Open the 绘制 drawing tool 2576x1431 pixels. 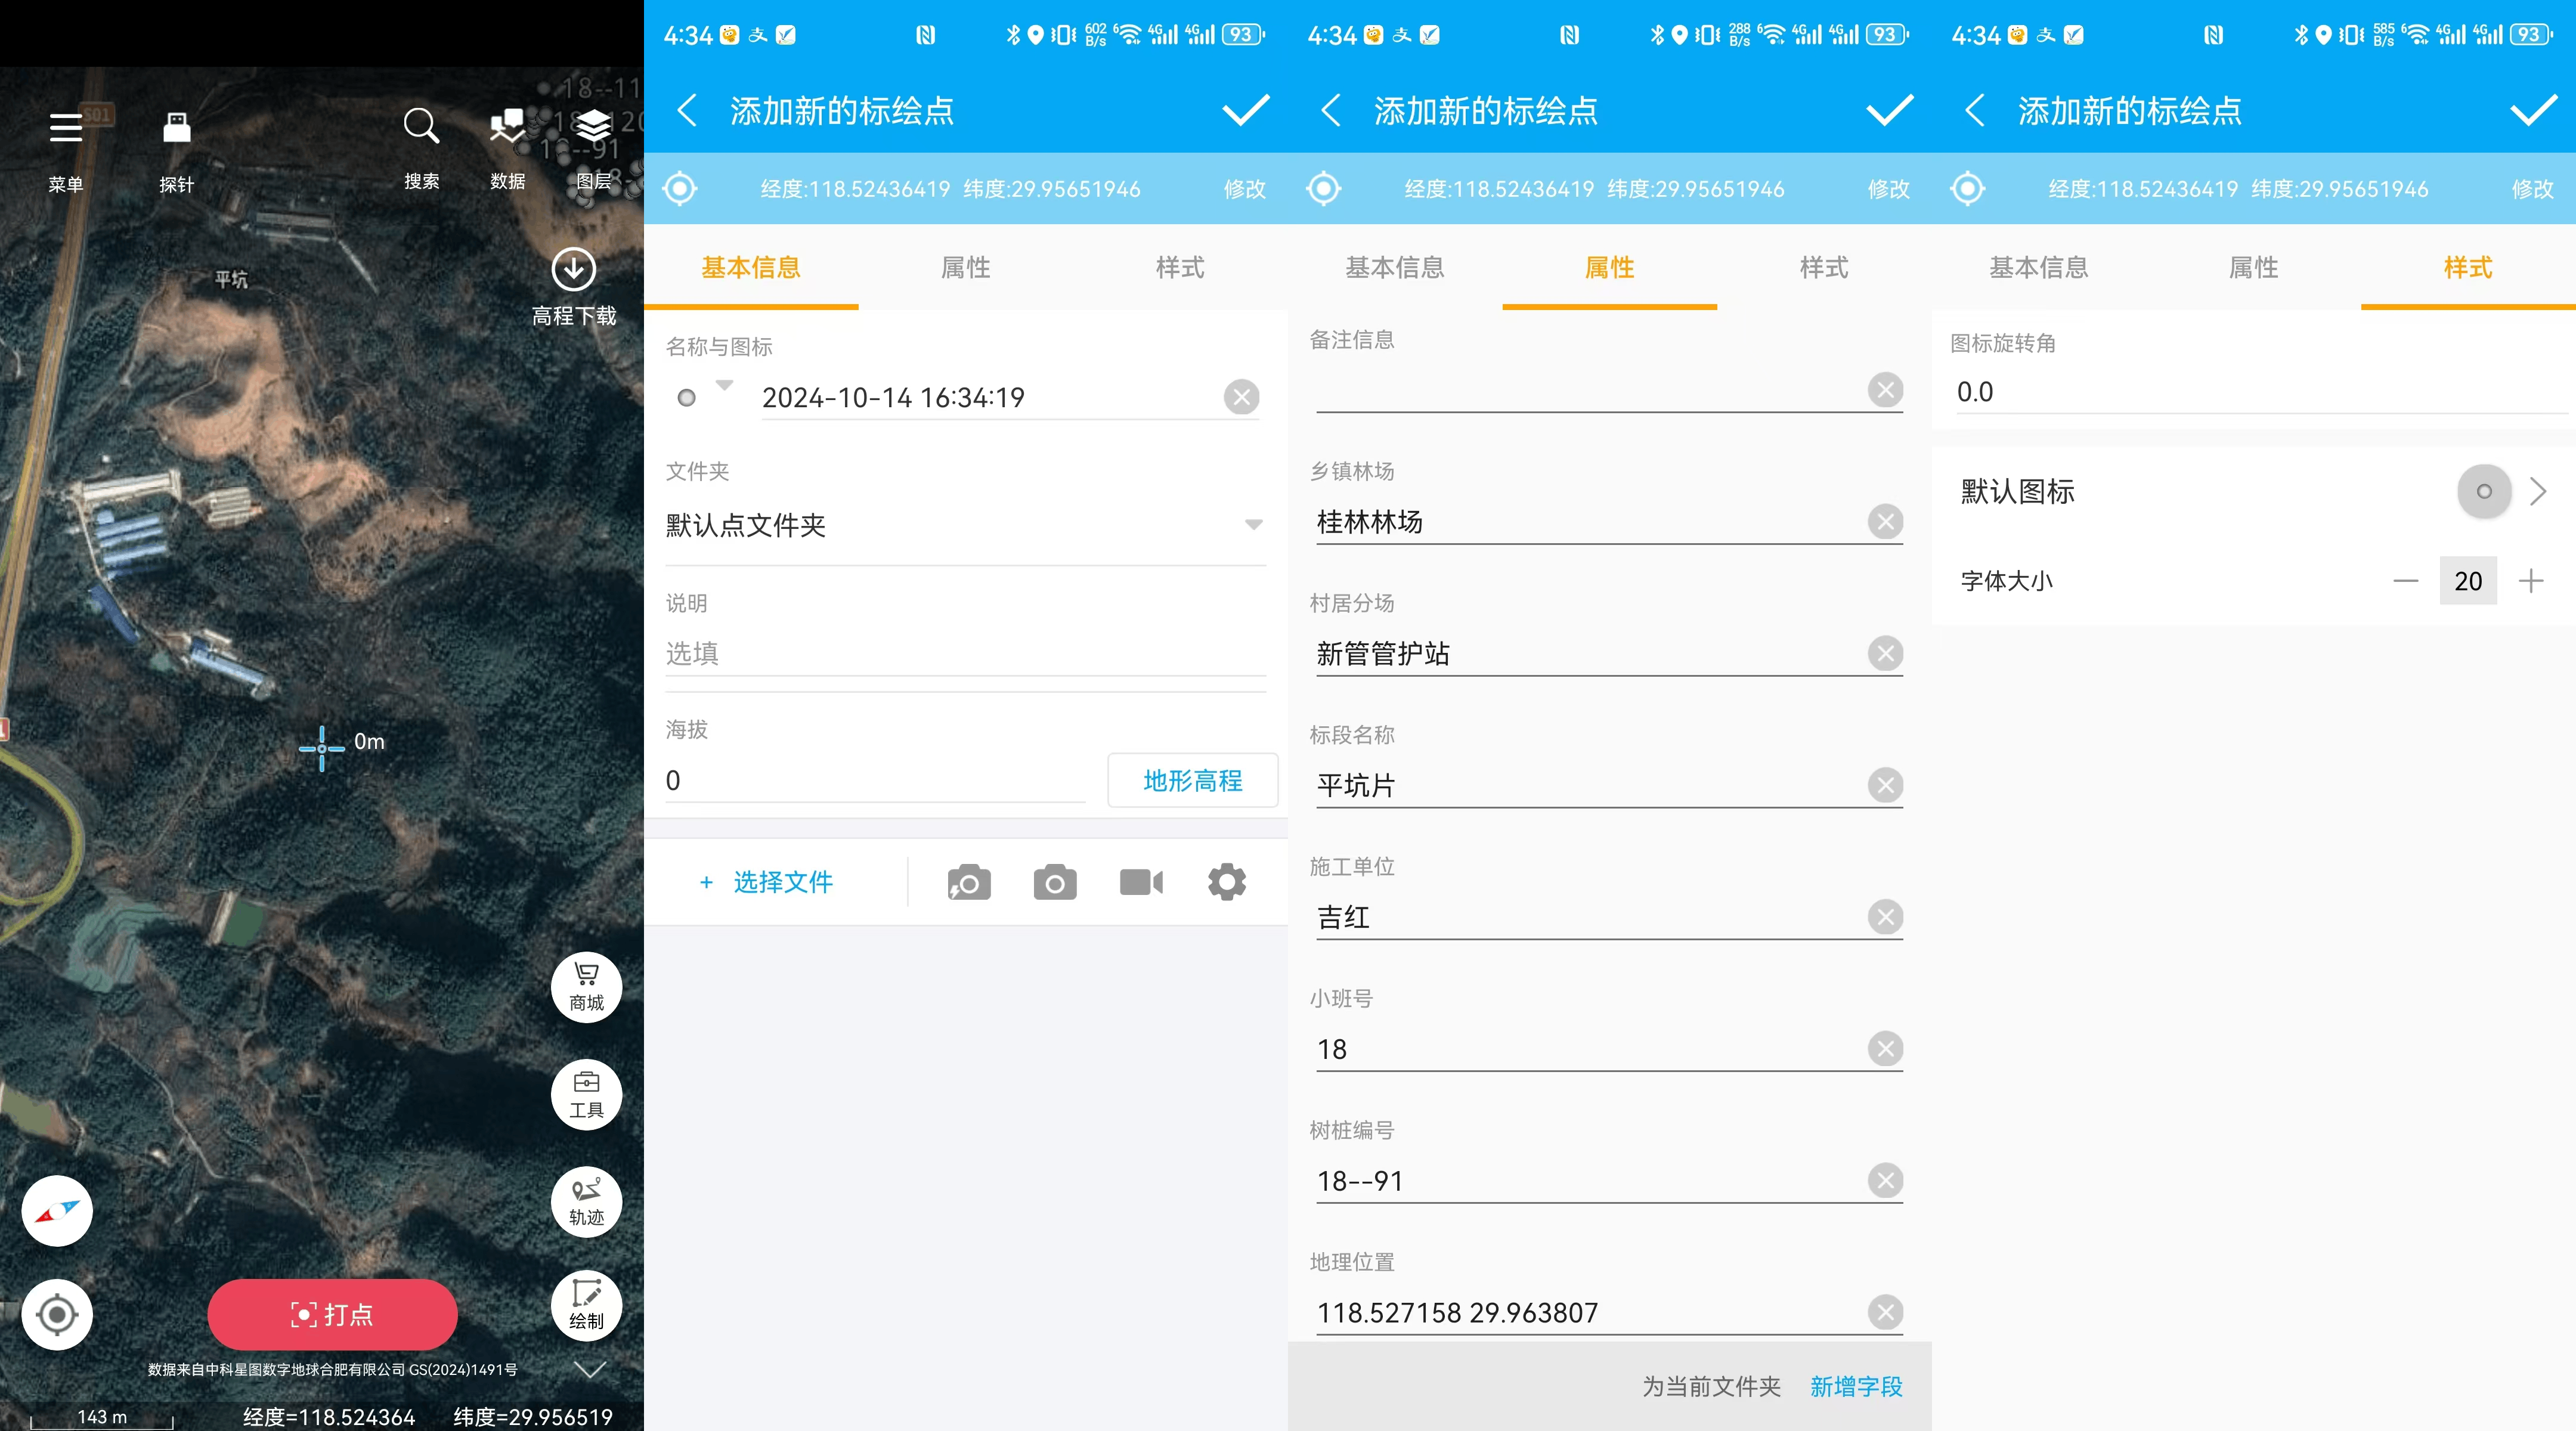click(586, 1304)
